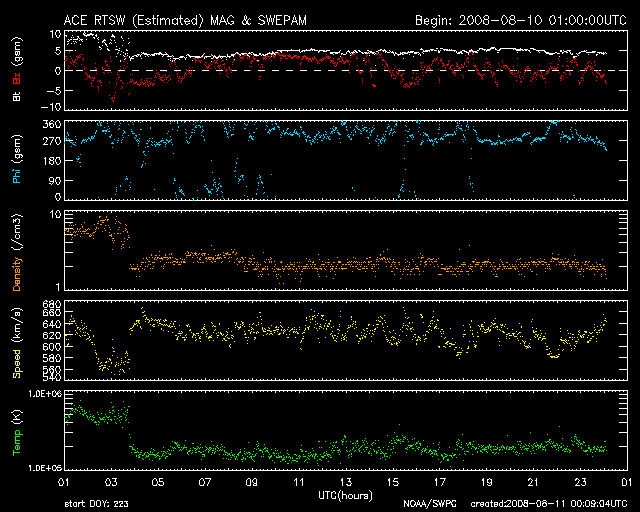The width and height of the screenshot is (640, 512).
Task: Click the '560' tick on the Speed axis
Action: pyautogui.click(x=52, y=369)
